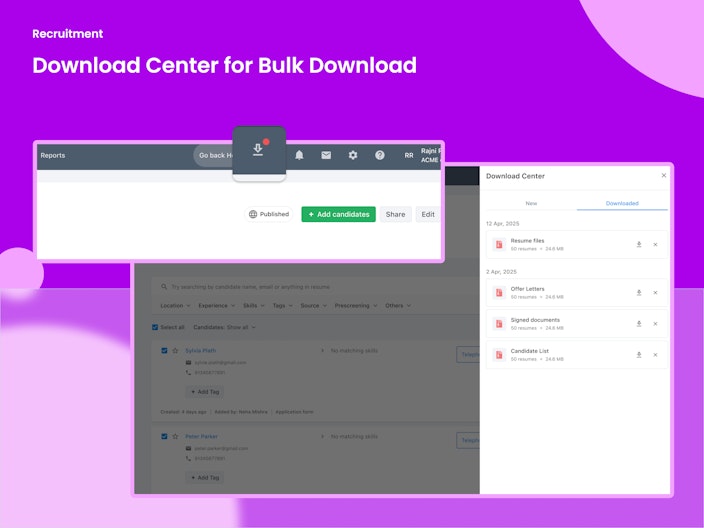
Task: Select the 'Resume files' title text
Action: point(527,241)
